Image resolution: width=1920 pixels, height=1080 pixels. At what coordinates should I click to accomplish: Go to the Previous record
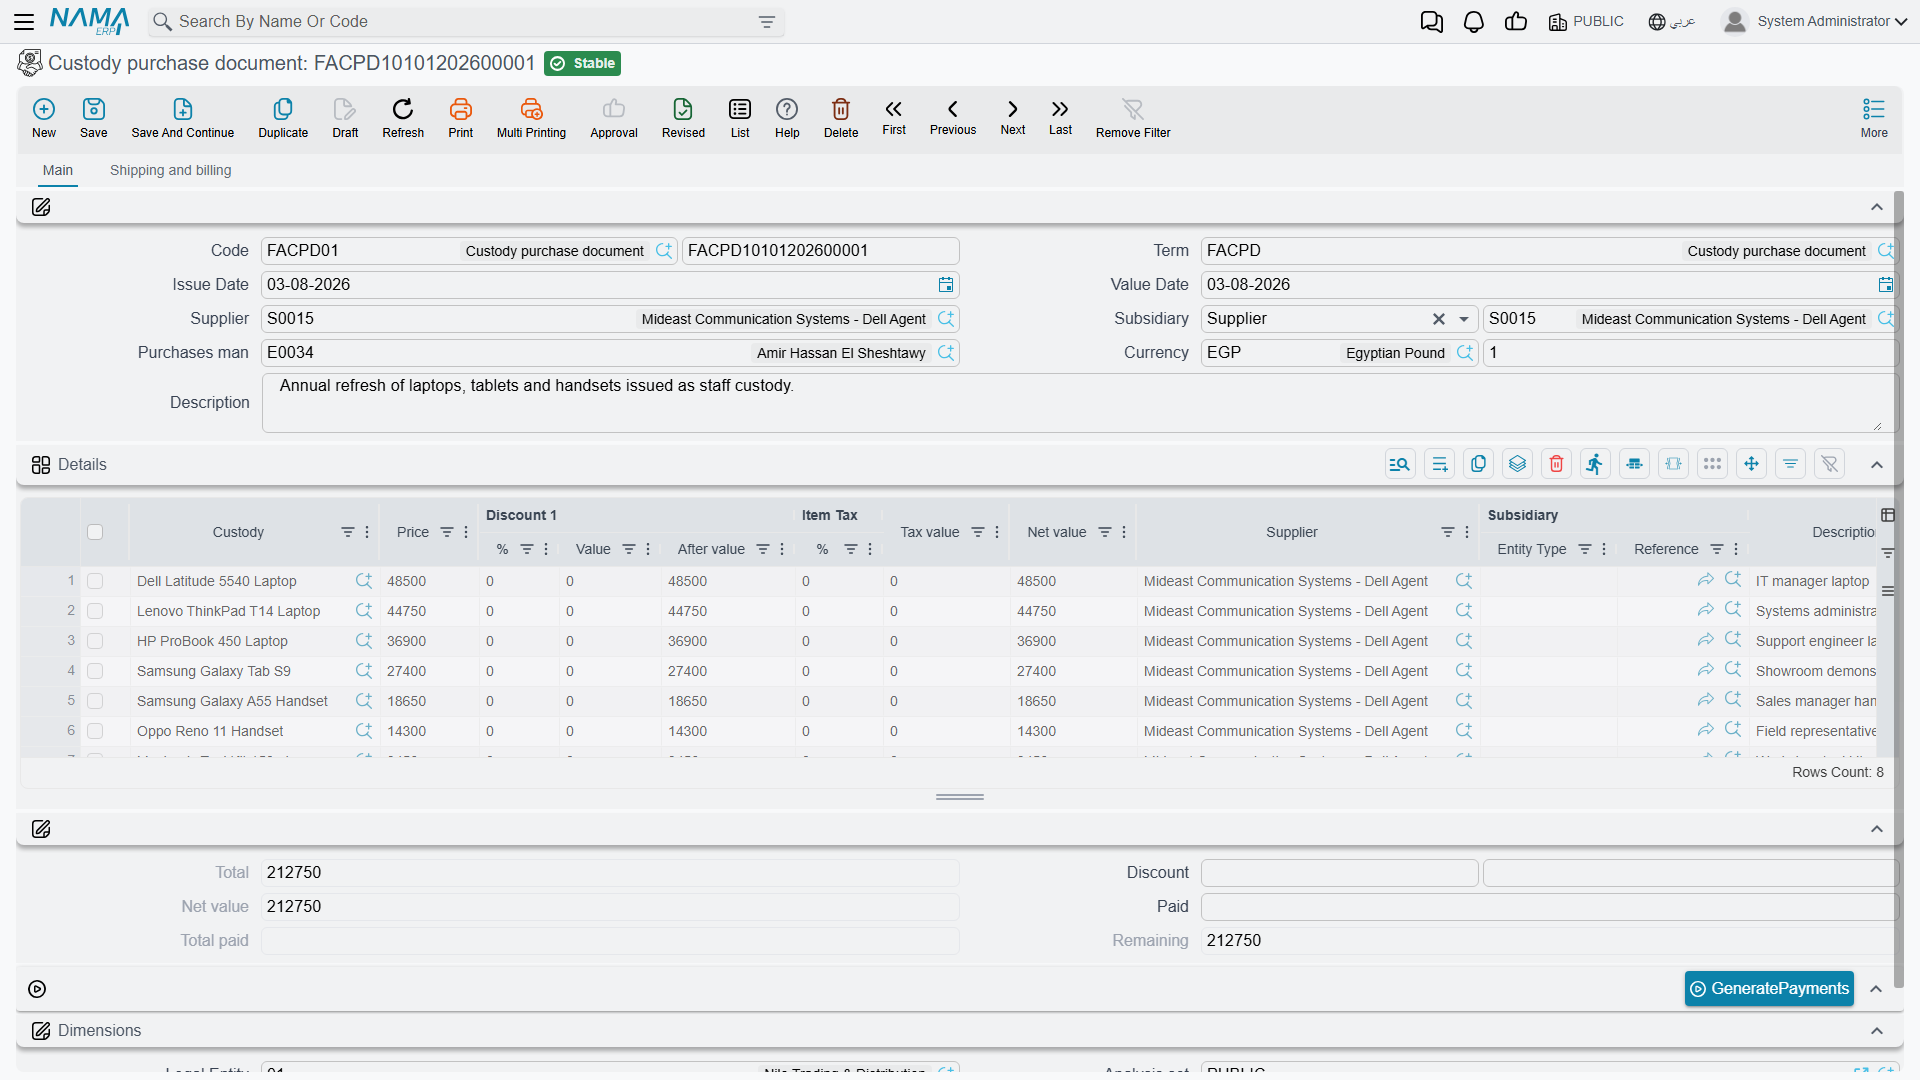pyautogui.click(x=953, y=117)
